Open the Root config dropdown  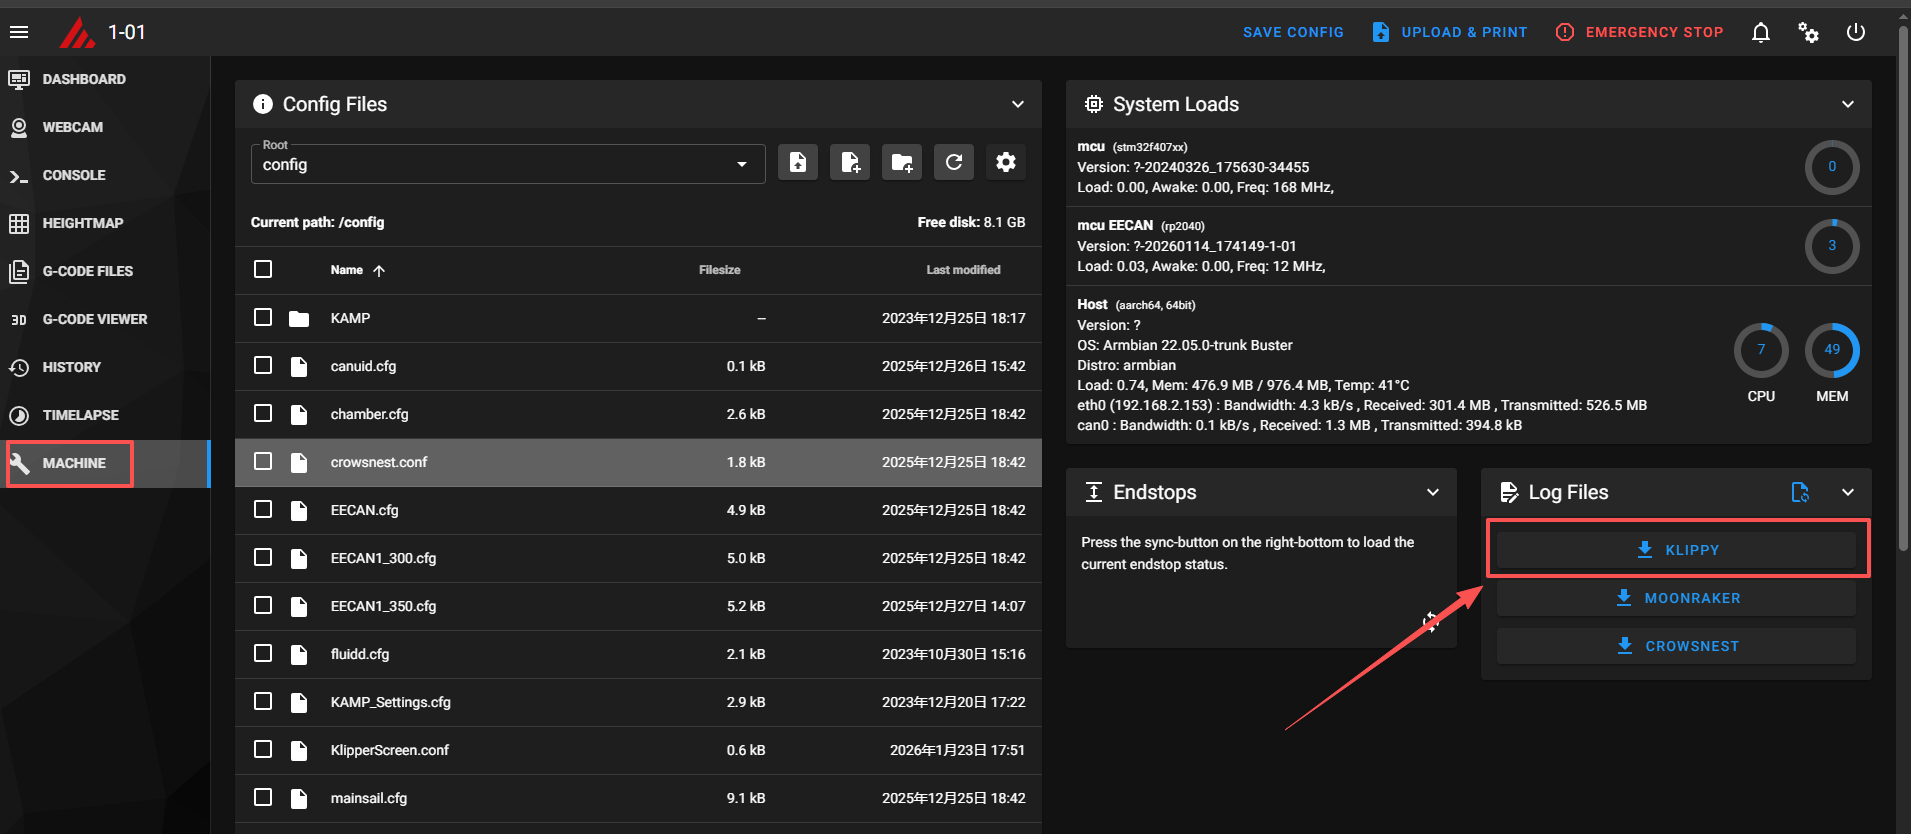pyautogui.click(x=507, y=164)
